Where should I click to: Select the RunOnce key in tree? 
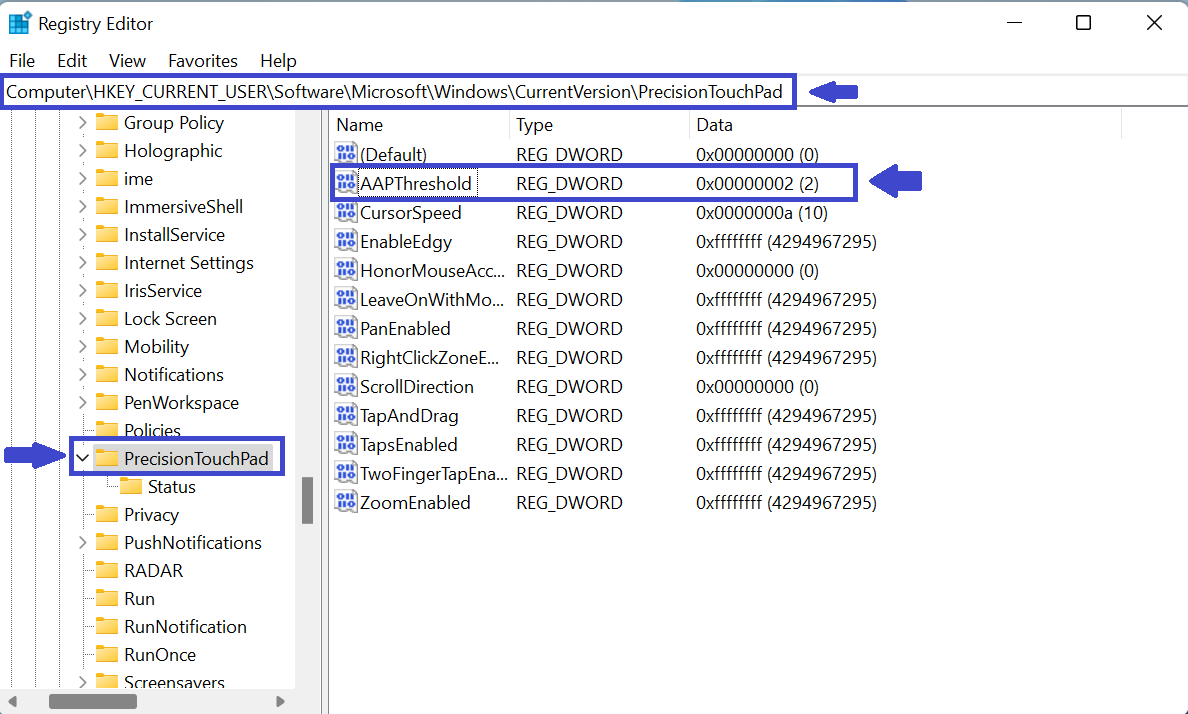pos(159,655)
